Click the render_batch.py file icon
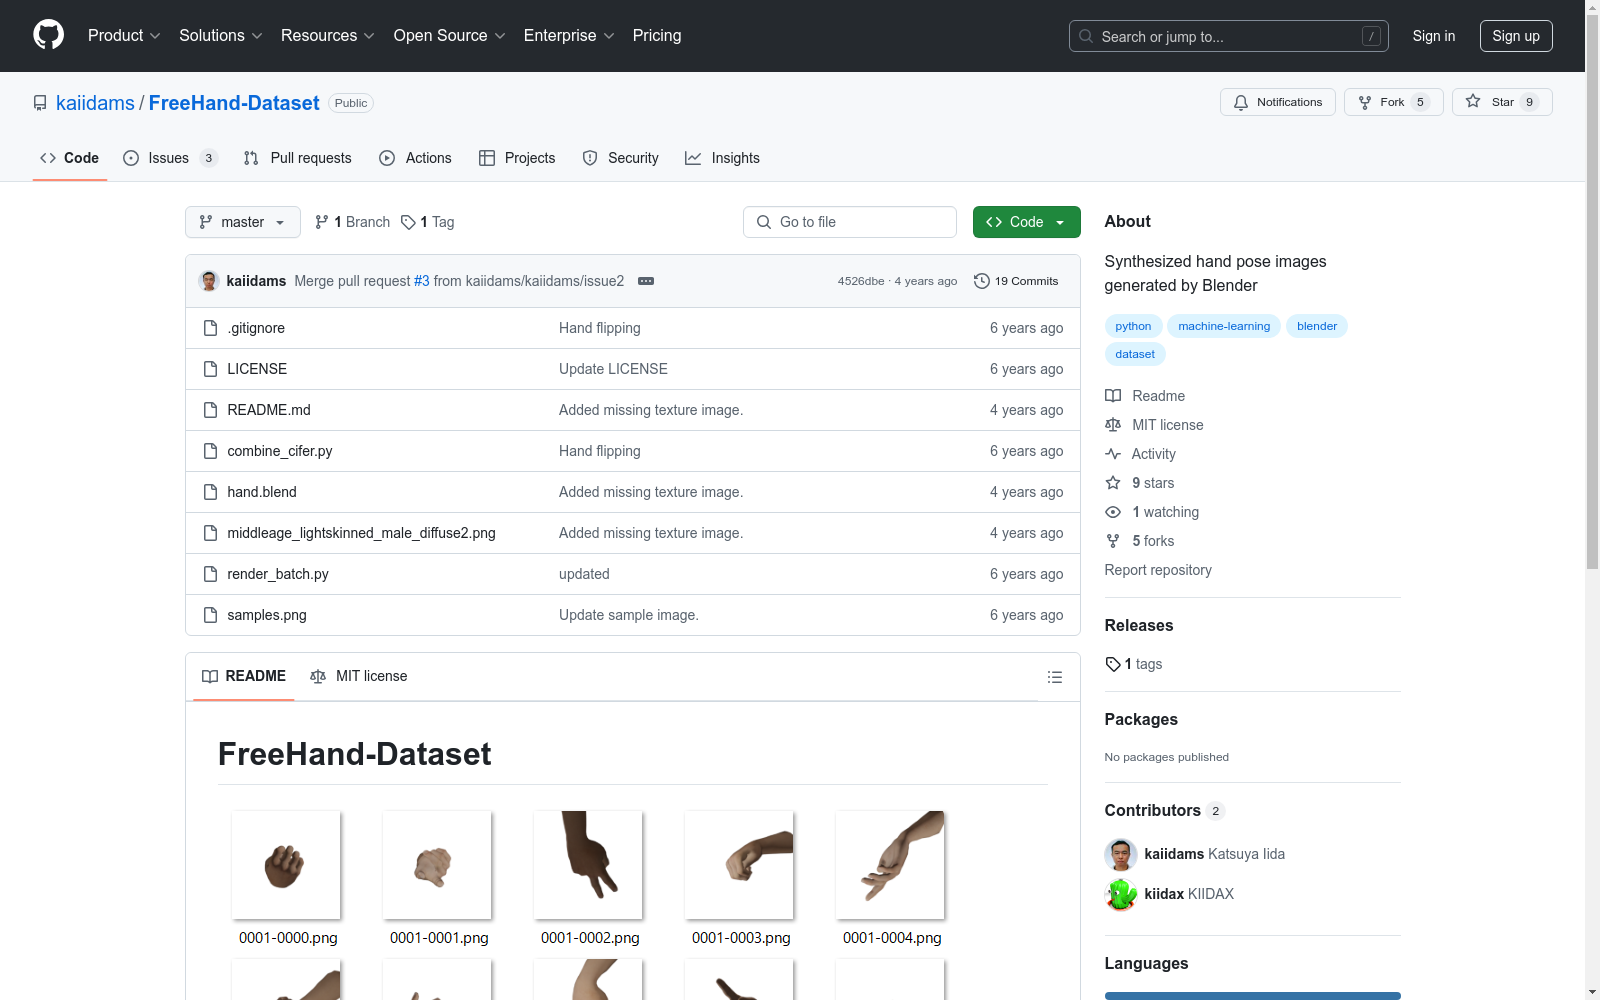The height and width of the screenshot is (1000, 1600). (x=210, y=574)
